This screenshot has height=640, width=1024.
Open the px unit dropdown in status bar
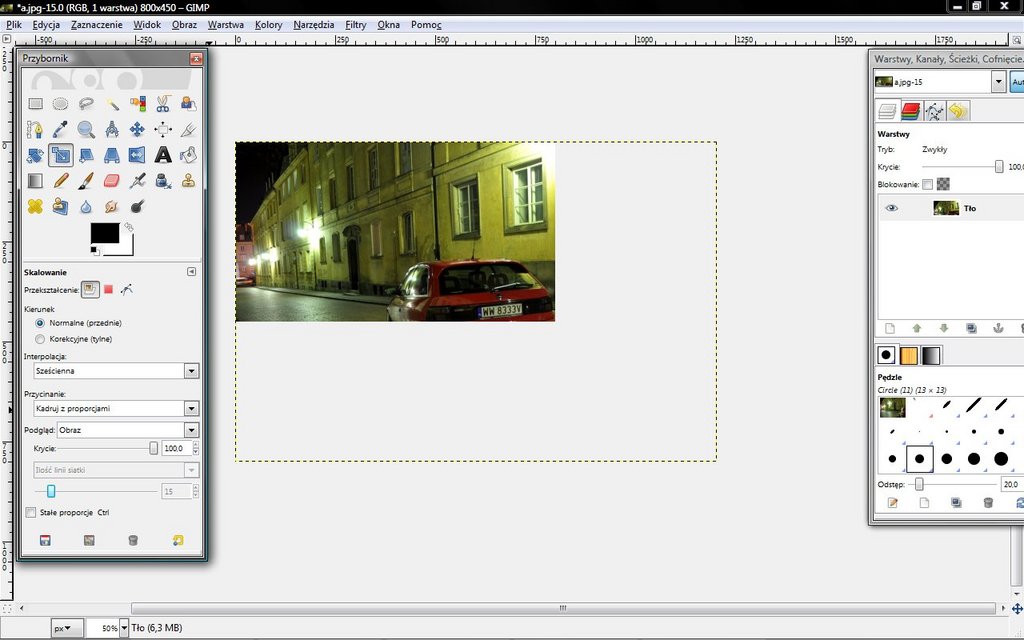[x=67, y=628]
